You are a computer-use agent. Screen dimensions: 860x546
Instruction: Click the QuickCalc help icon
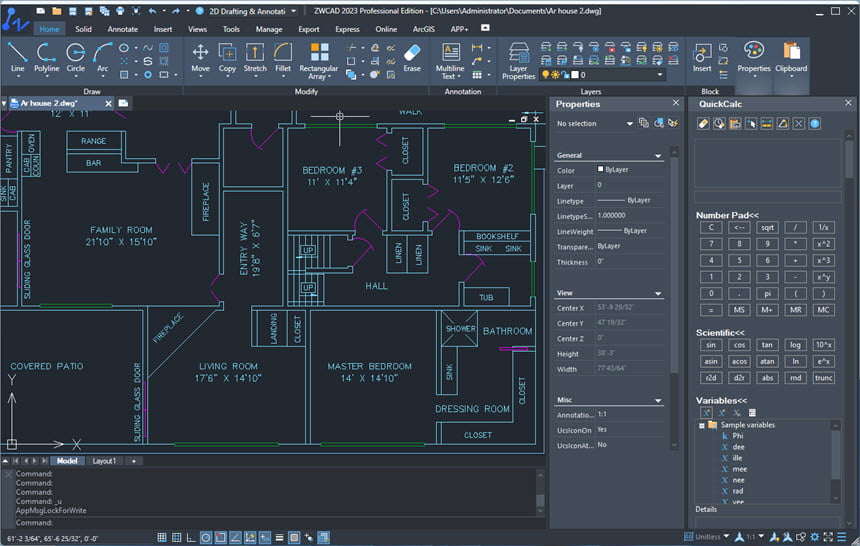coord(814,124)
